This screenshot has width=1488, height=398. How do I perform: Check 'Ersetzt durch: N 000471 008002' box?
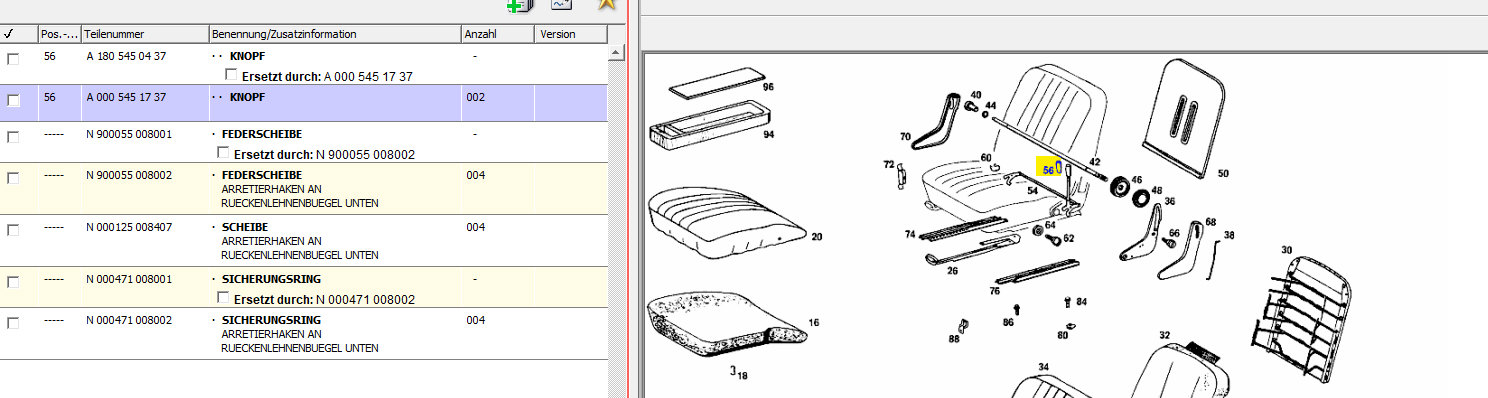pos(223,298)
